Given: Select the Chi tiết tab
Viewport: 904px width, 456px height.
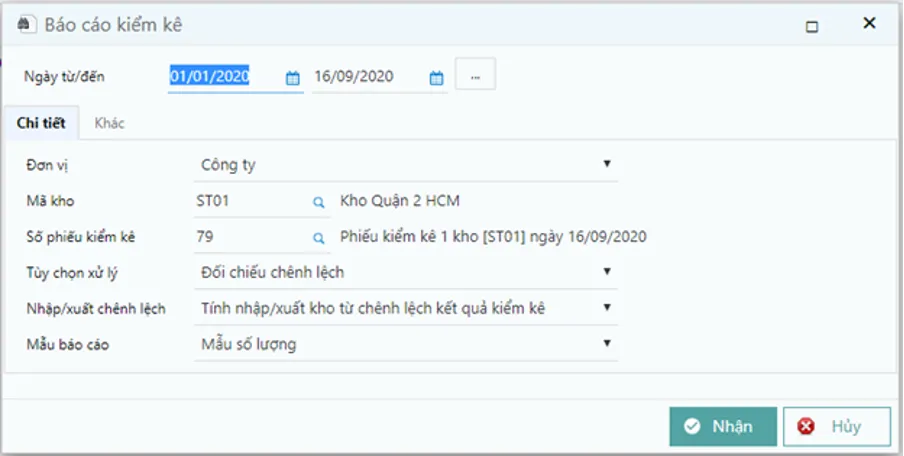Looking at the screenshot, I should click(x=41, y=124).
